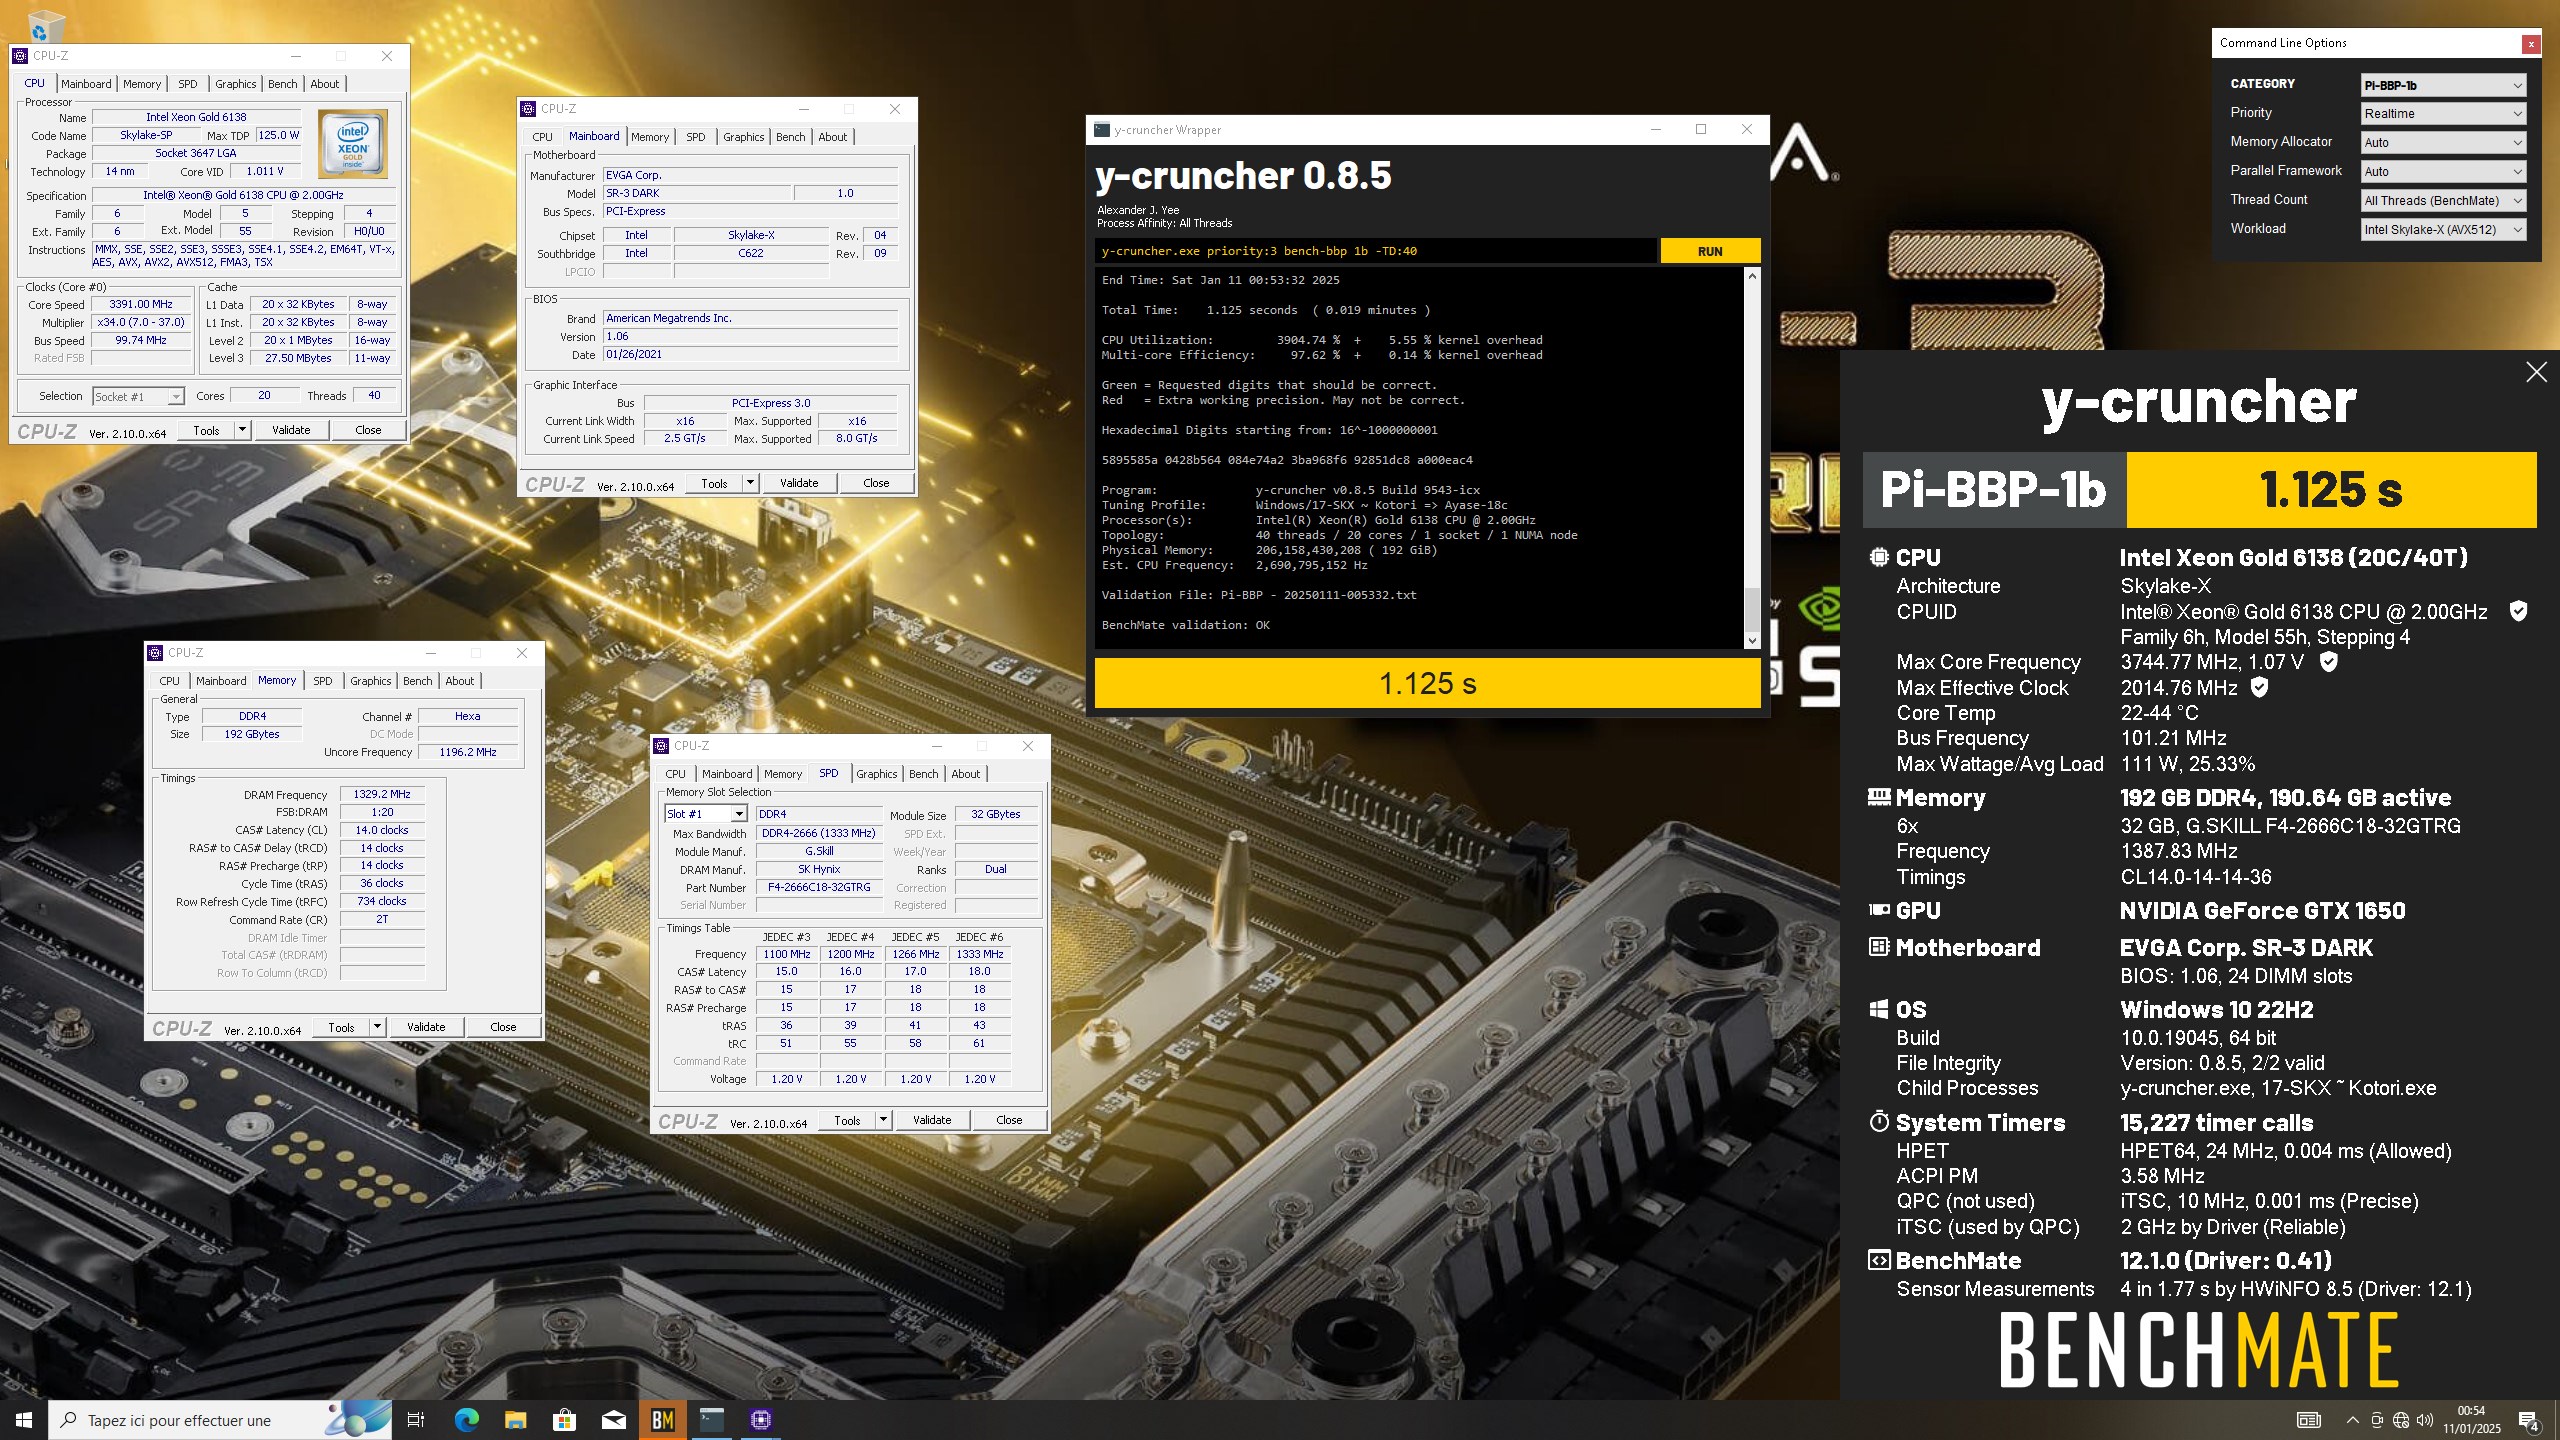Click the Intel Xeon Gold logo in CPU-Z
The image size is (2560, 1440).
tap(353, 144)
